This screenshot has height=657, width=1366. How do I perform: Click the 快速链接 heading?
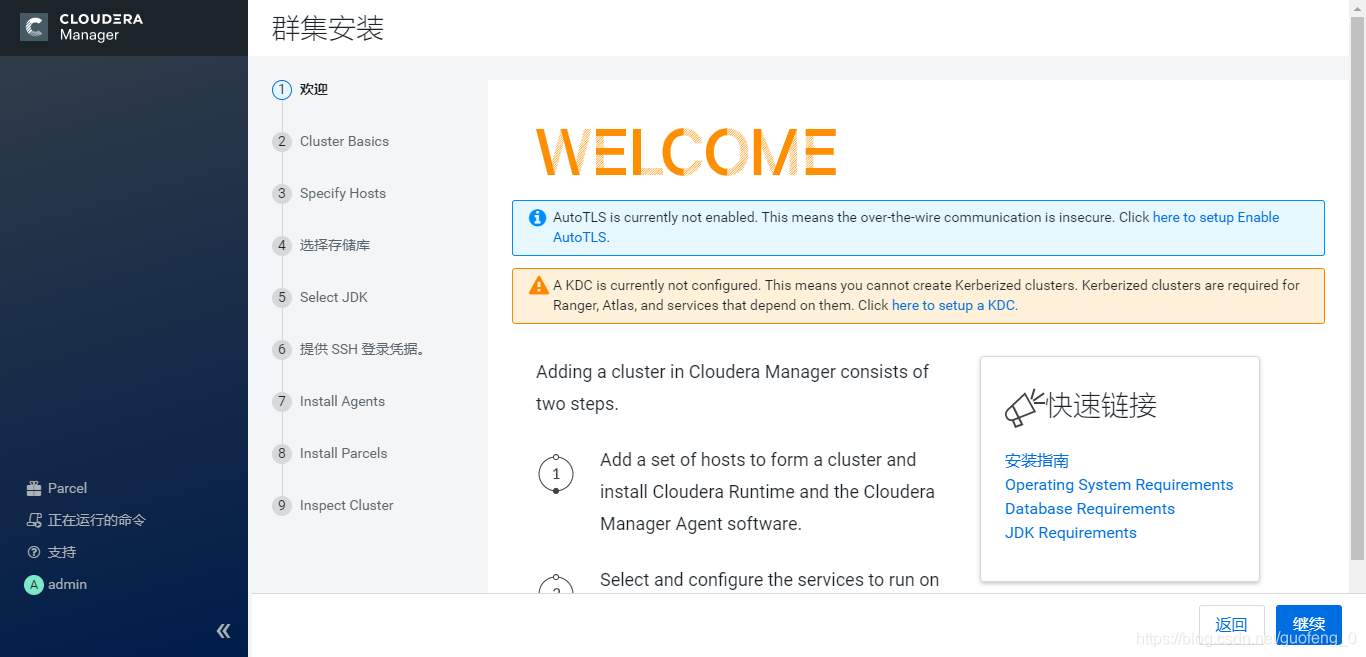[1102, 405]
